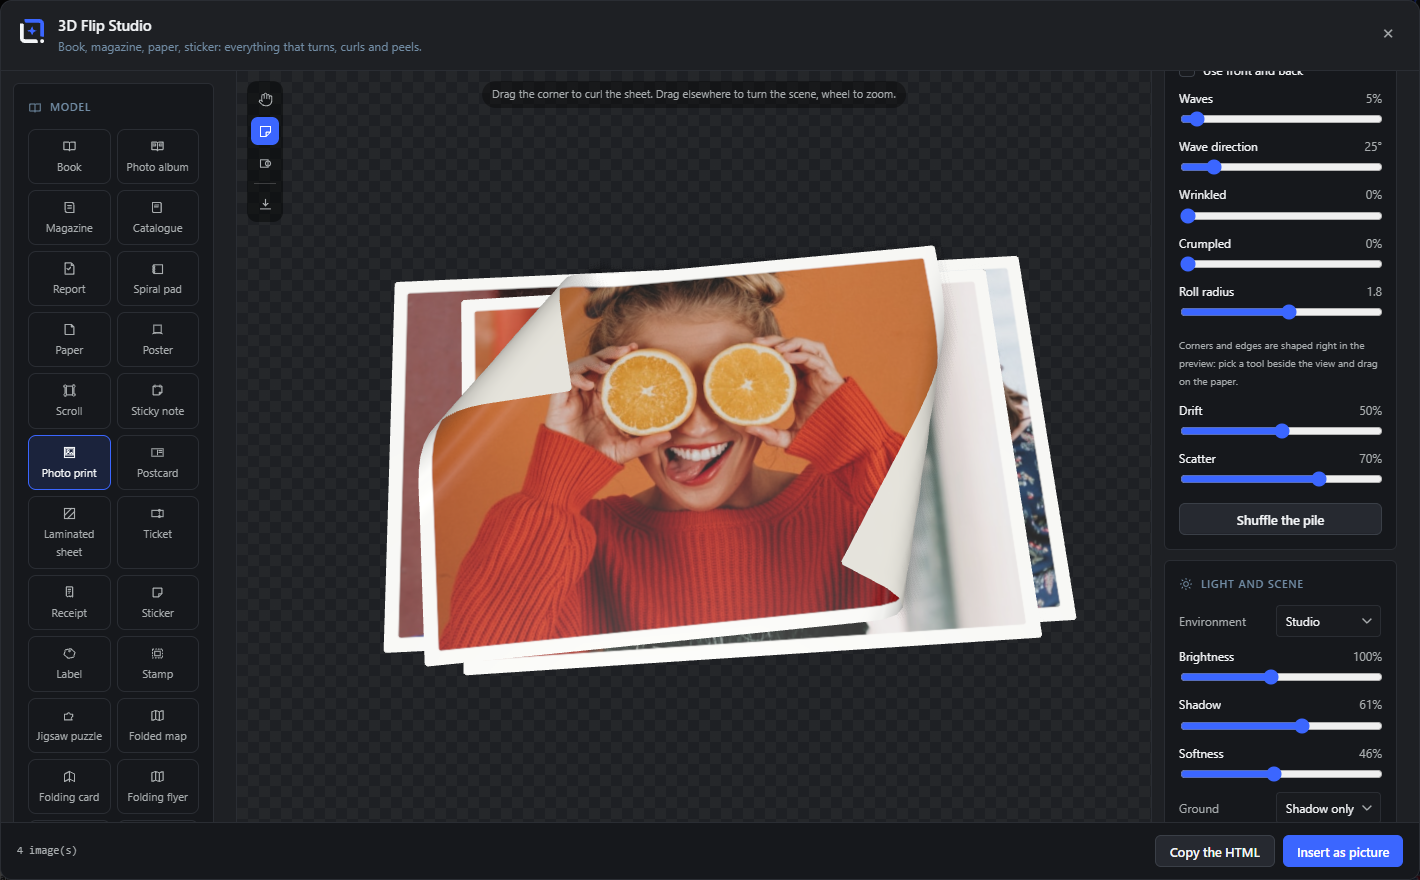
Task: Click Insert as picture
Action: [x=1343, y=852]
